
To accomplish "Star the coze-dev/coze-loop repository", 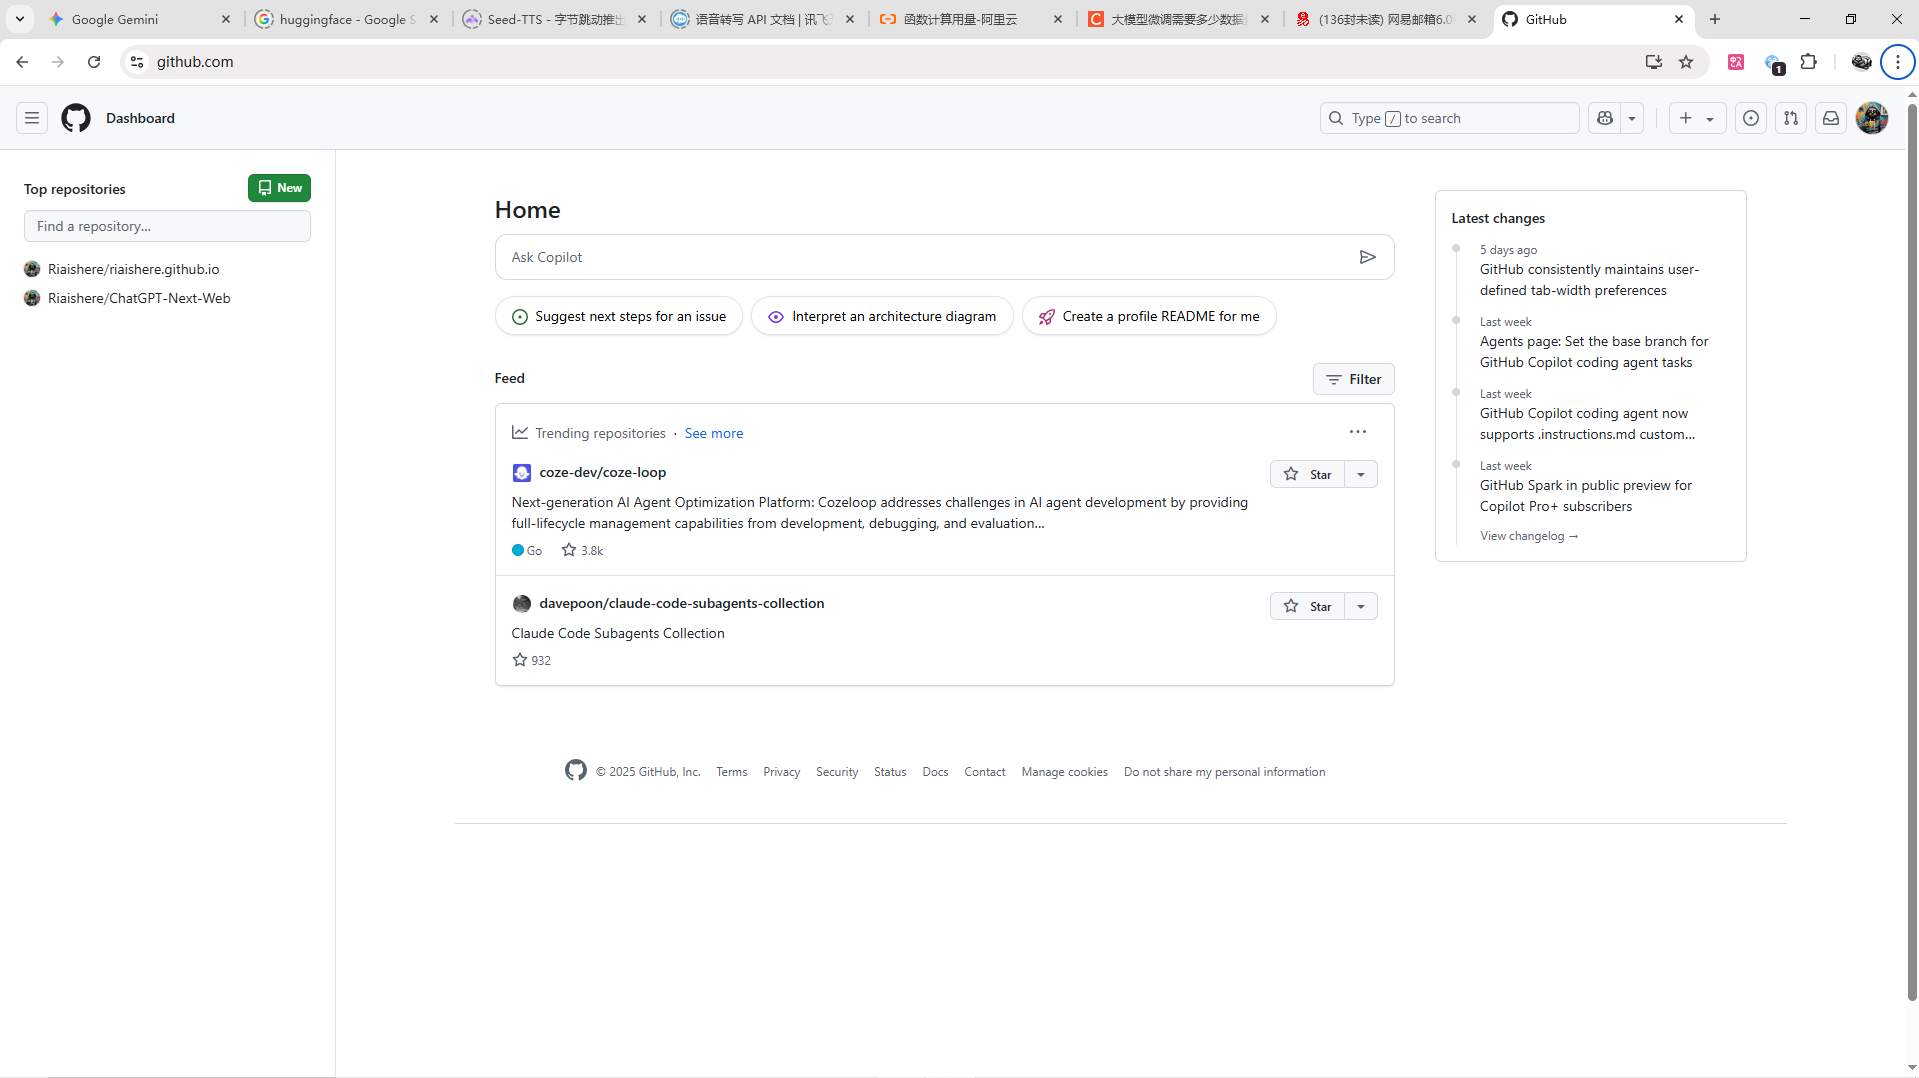I will (1307, 474).
